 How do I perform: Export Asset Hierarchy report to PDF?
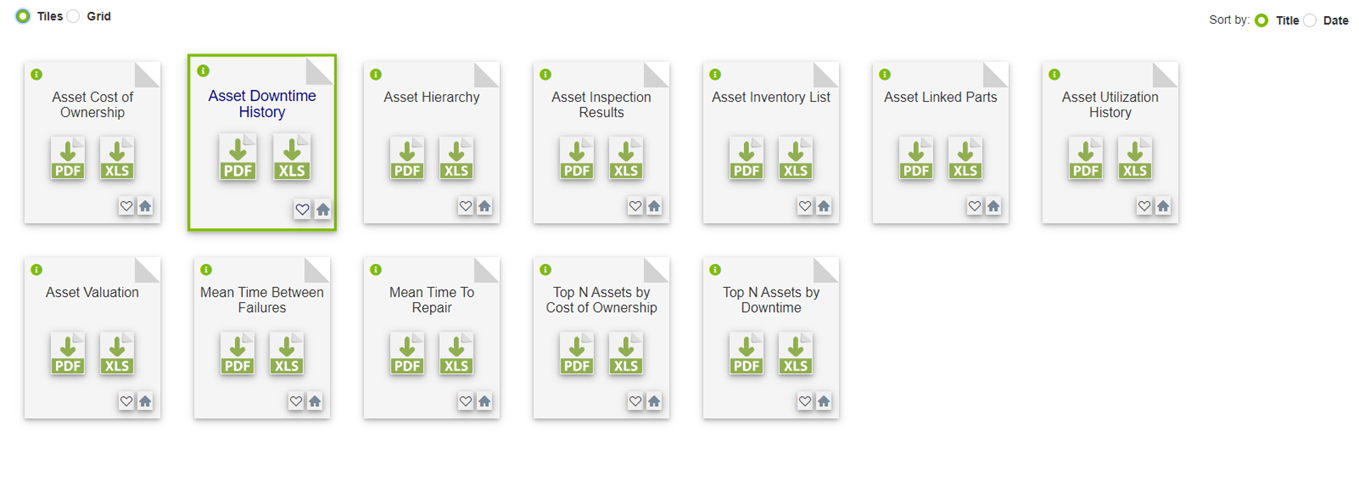click(407, 159)
